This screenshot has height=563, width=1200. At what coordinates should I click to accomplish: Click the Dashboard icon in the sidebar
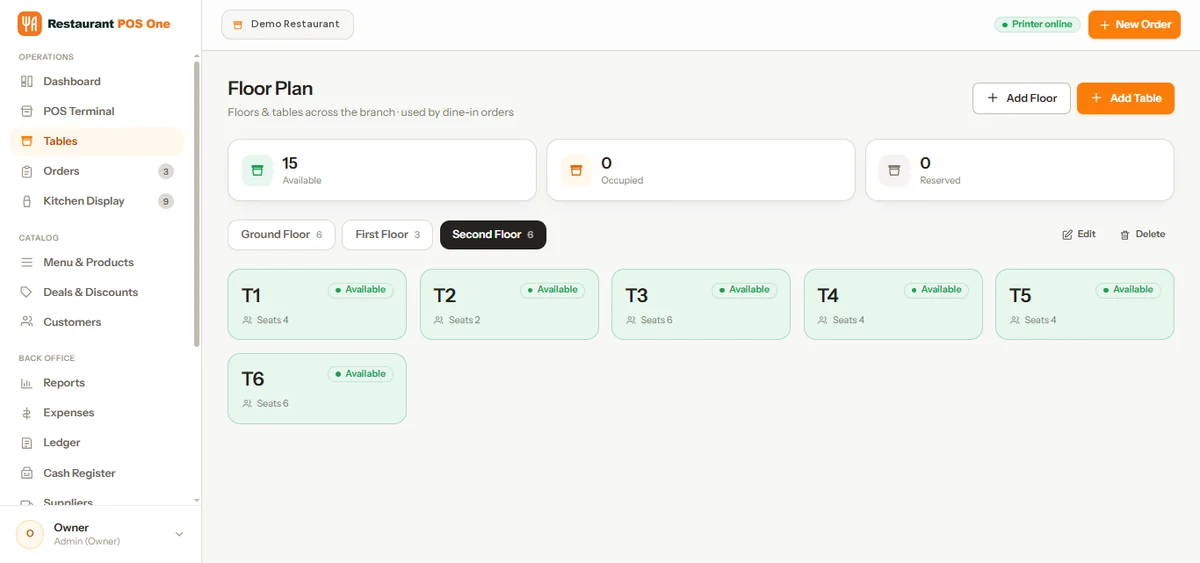click(x=27, y=81)
